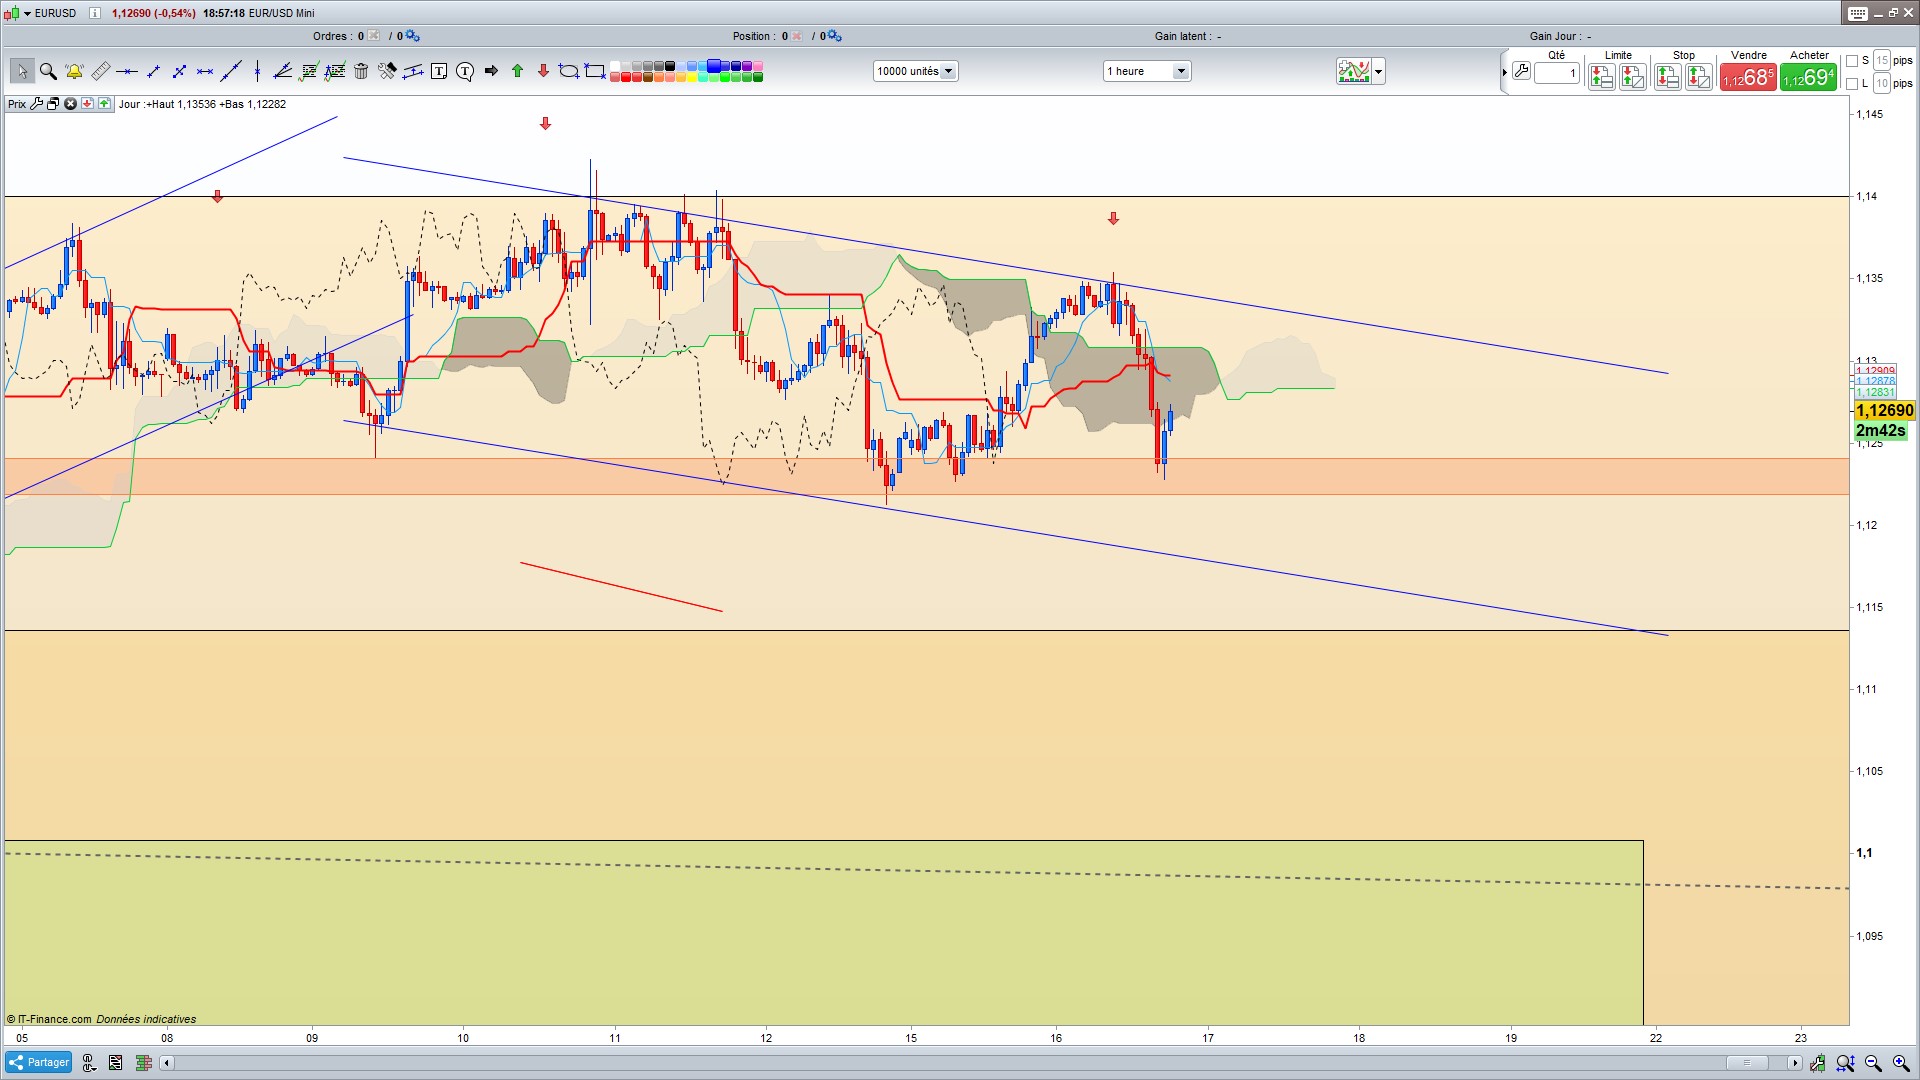Click the L pips value field
The height and width of the screenshot is (1080, 1920).
pyautogui.click(x=1882, y=84)
